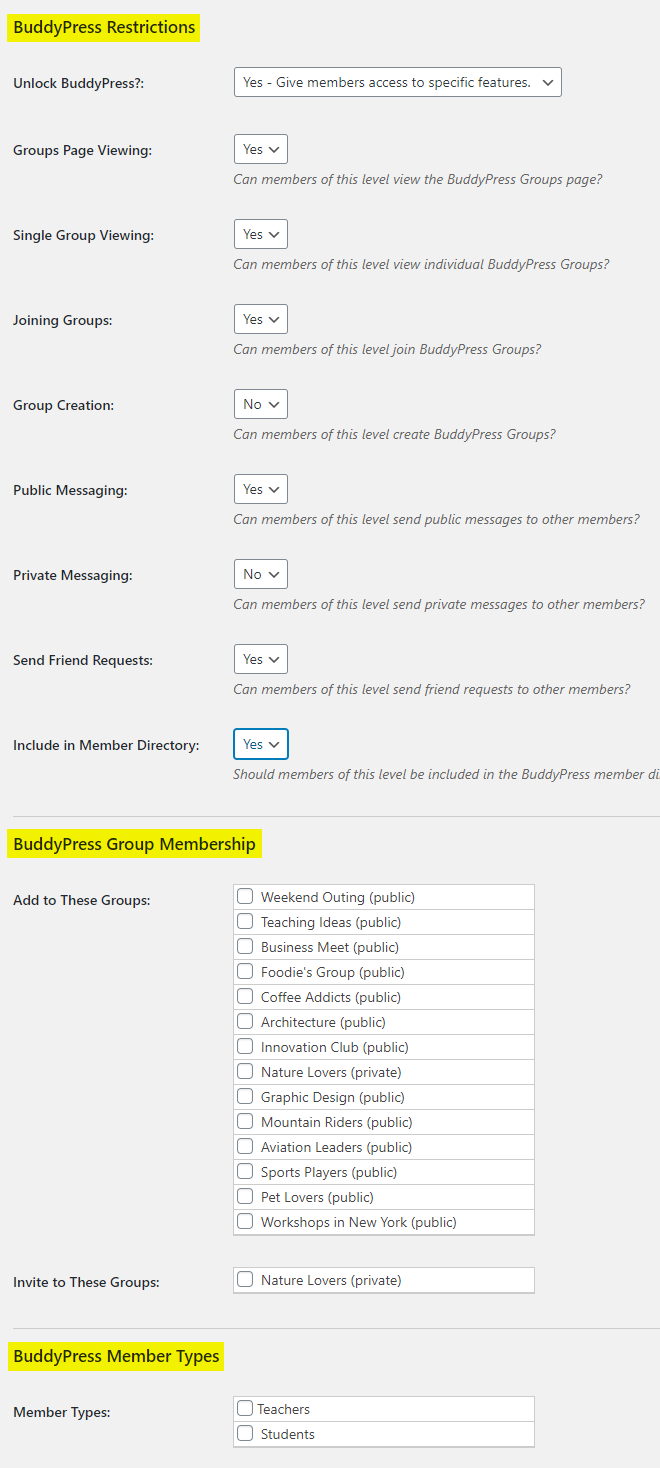
Task: Enable the Teachers member type checkbox
Action: pos(245,1409)
